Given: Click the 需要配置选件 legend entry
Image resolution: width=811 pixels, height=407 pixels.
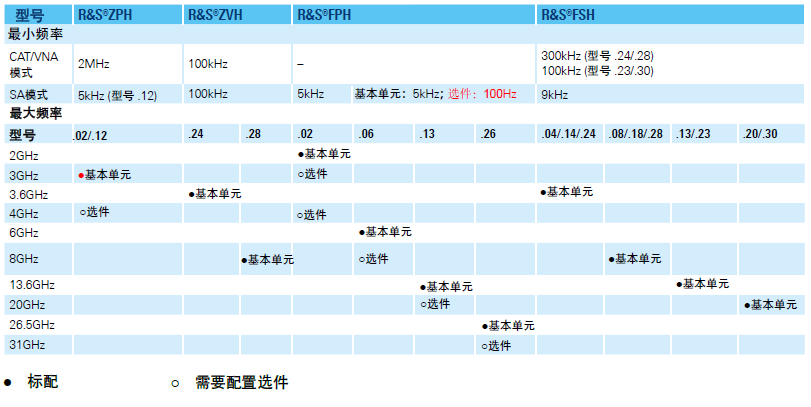Looking at the screenshot, I should pos(242,383).
